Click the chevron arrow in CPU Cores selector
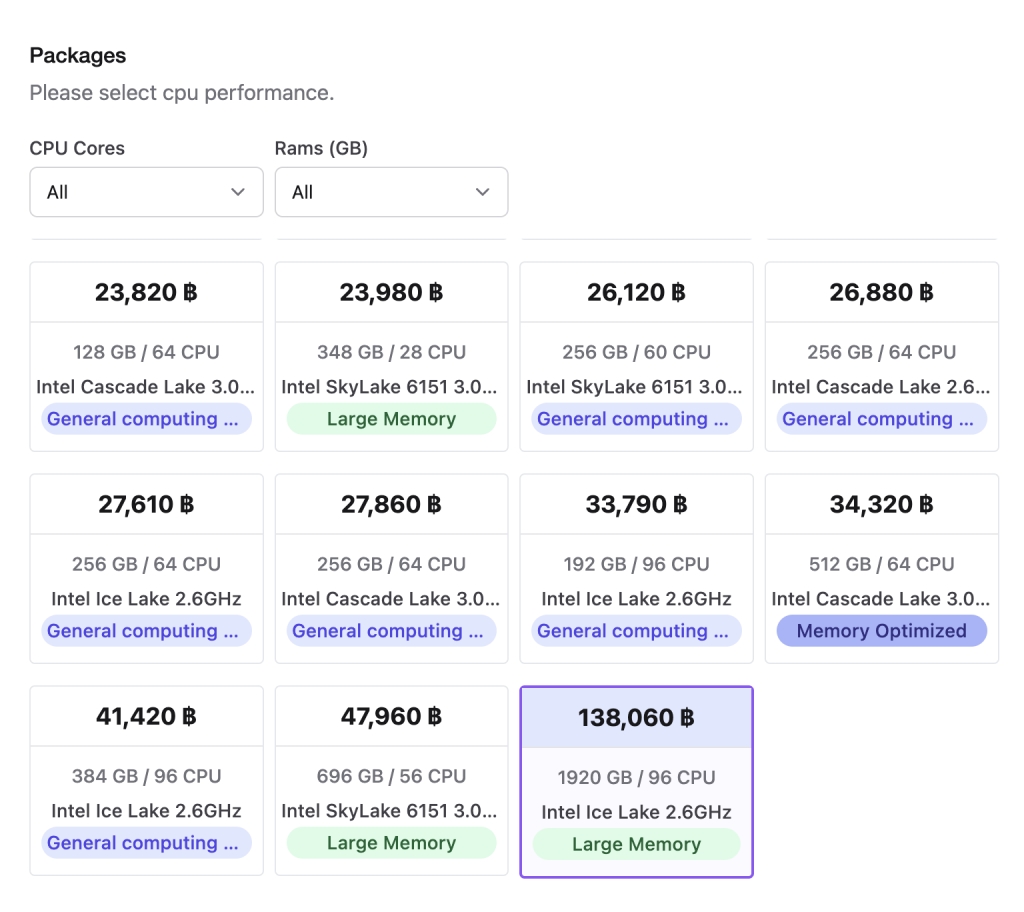 click(x=238, y=192)
